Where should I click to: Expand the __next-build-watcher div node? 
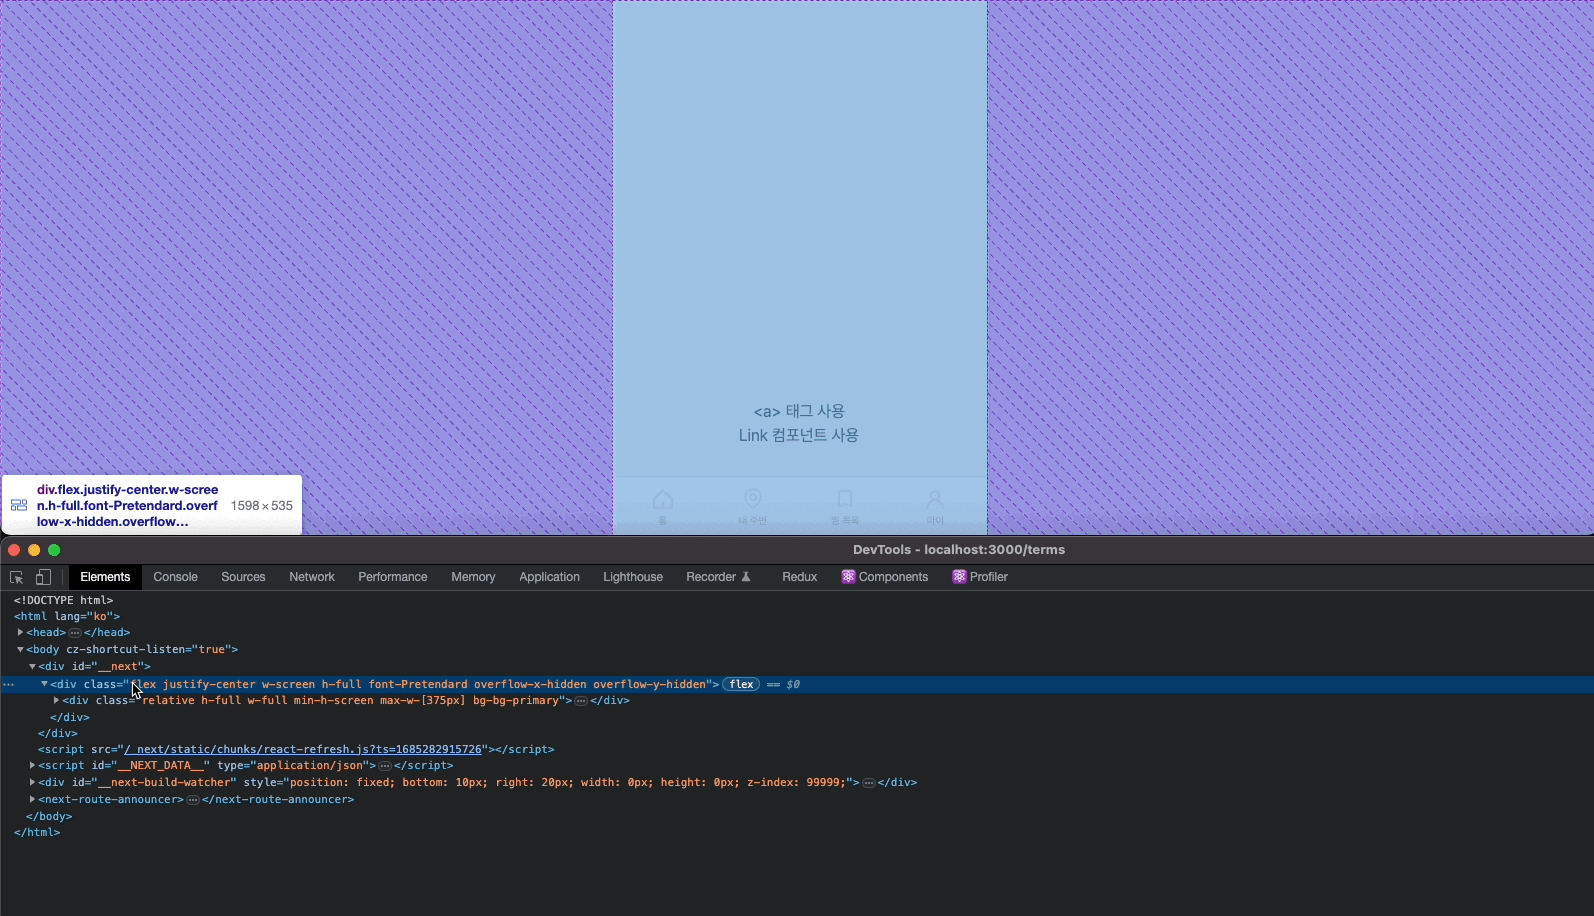pyautogui.click(x=32, y=782)
